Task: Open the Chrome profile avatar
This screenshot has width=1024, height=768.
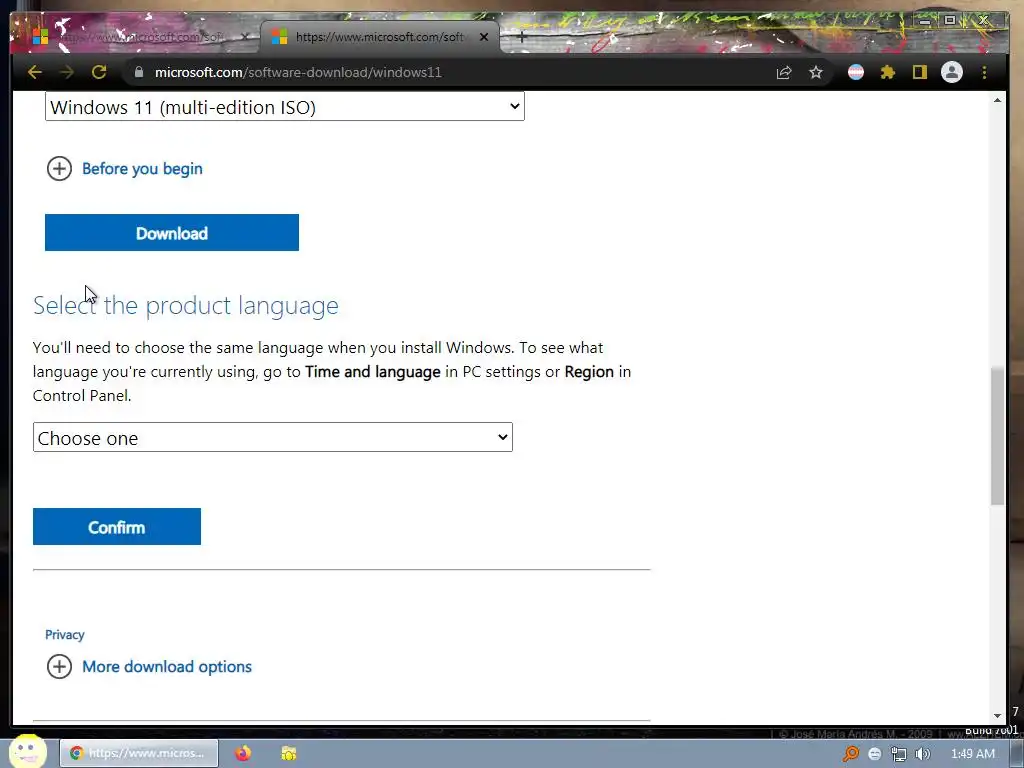Action: pyautogui.click(x=952, y=72)
